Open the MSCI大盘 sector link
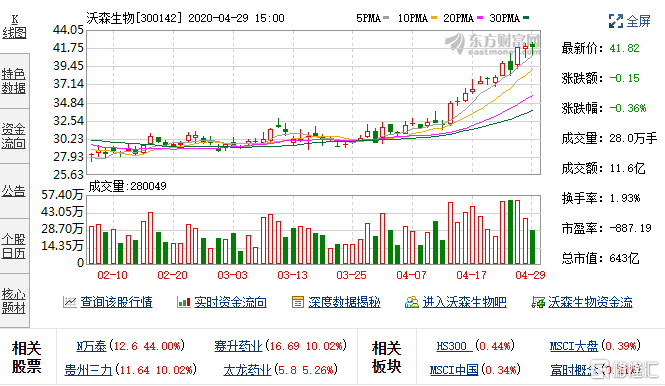Viewport: 665px width, 386px height. [574, 346]
